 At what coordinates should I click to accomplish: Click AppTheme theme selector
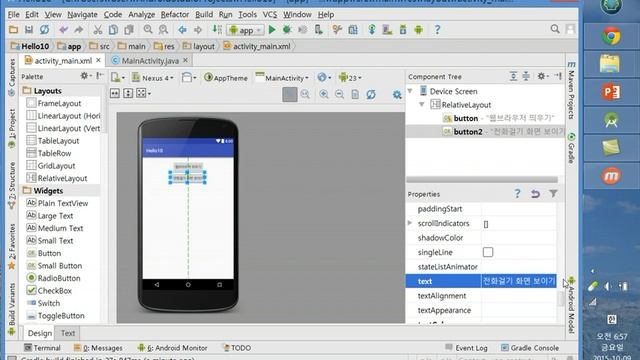[x=226, y=78]
